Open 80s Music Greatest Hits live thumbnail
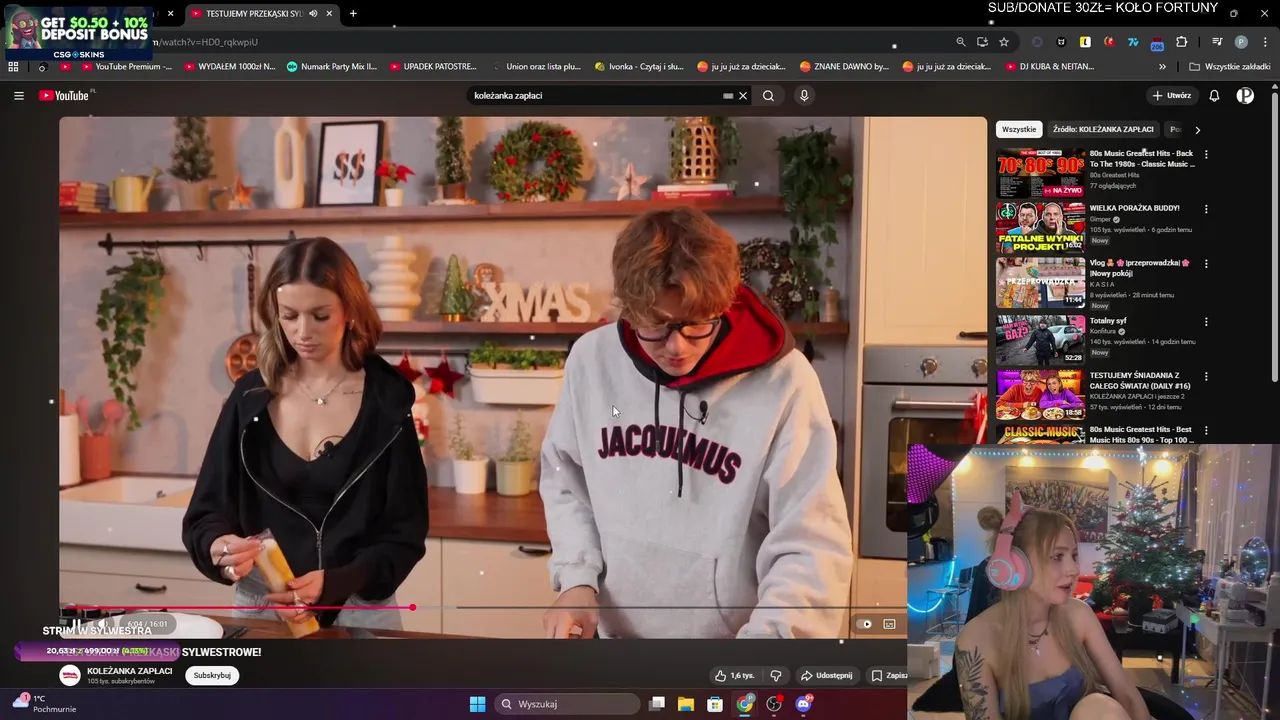Image resolution: width=1280 pixels, height=720 pixels. click(1040, 173)
